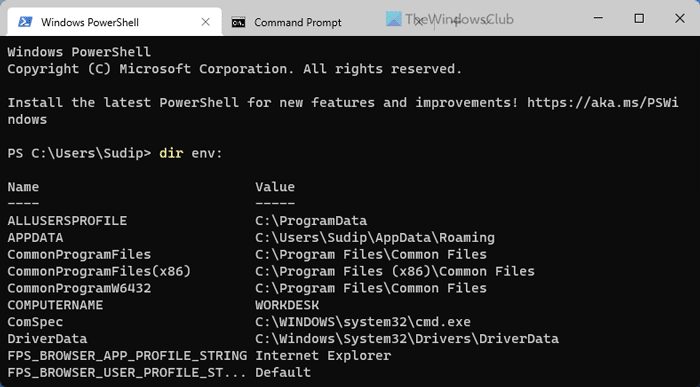Click the PowerShell icon in the first tab
Viewport: 700px width, 387px height.
pos(25,22)
